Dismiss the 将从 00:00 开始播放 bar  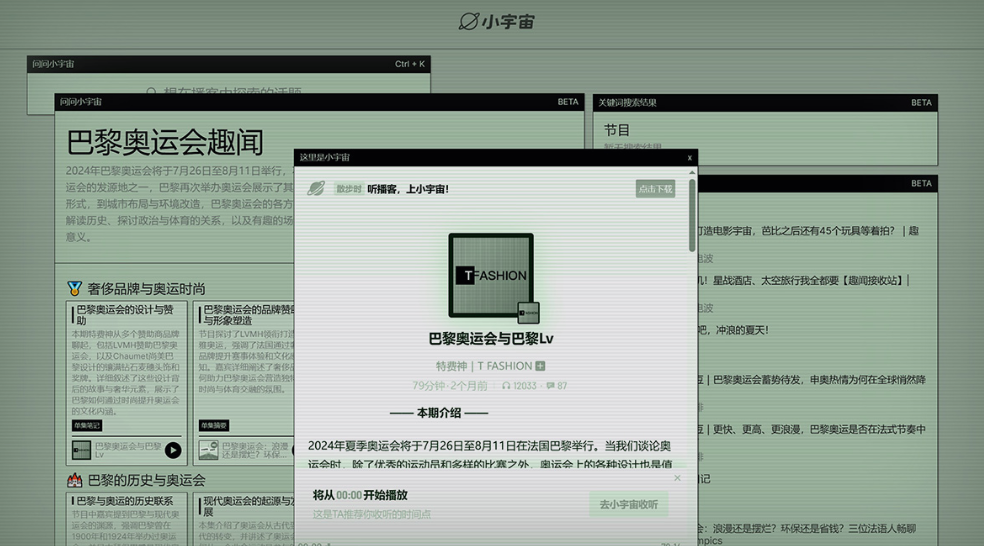(677, 478)
